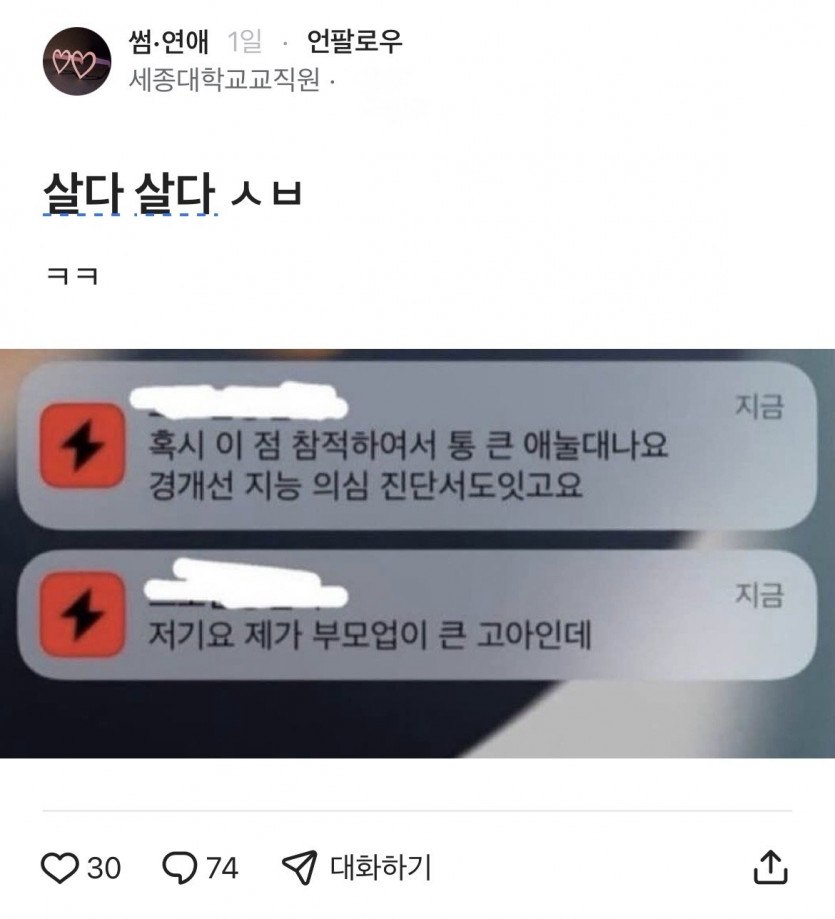Click the redacted sender name on the second notification
Image resolution: width=835 pixels, height=919 pixels.
click(246, 585)
